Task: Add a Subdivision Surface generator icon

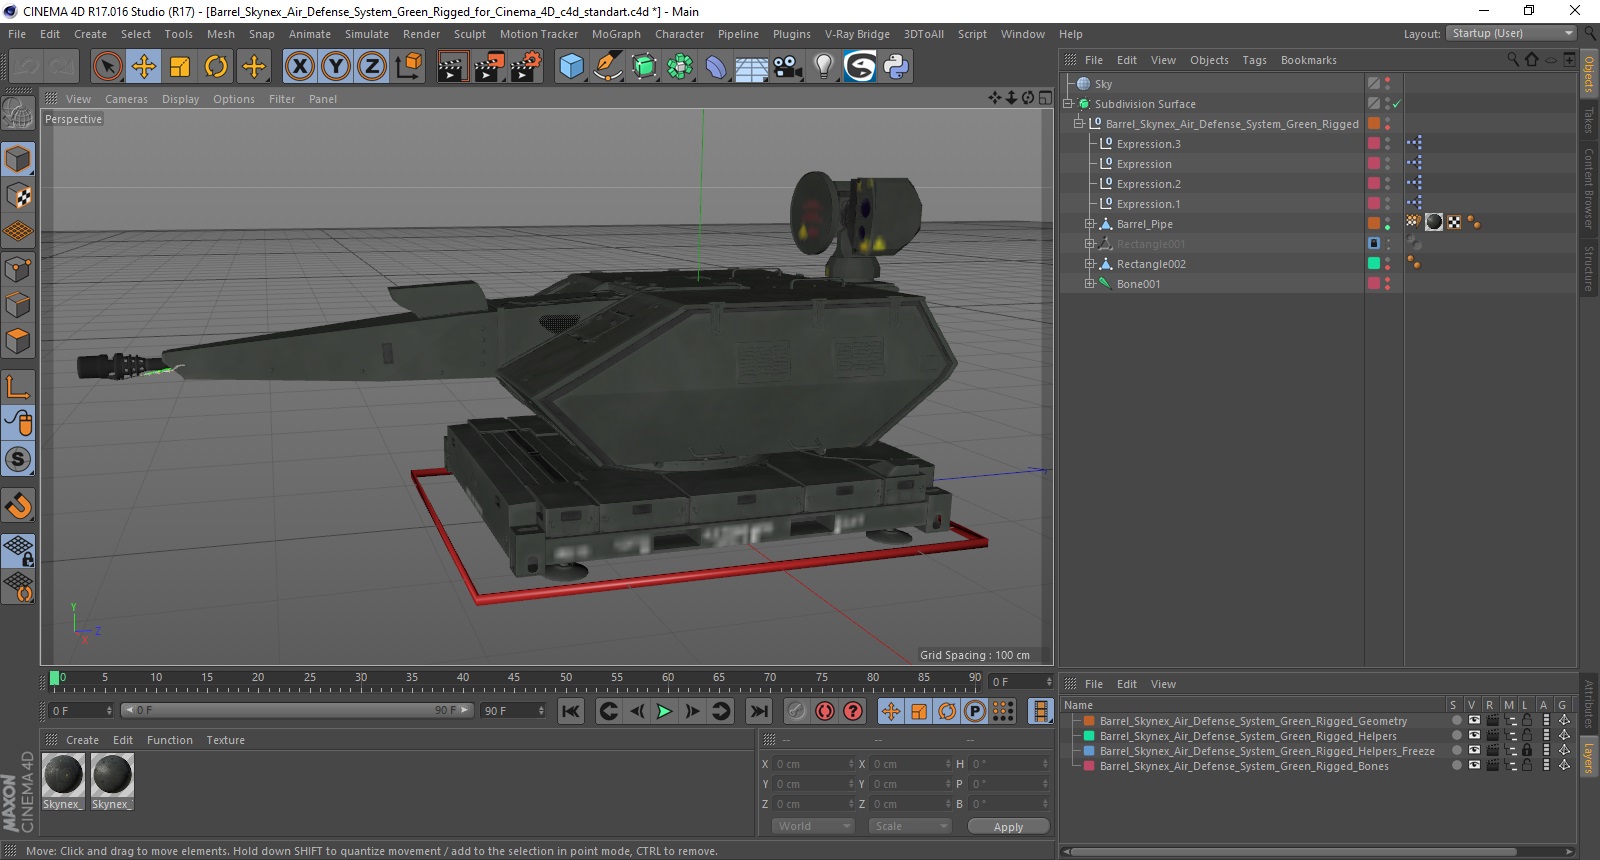Action: pos(644,67)
